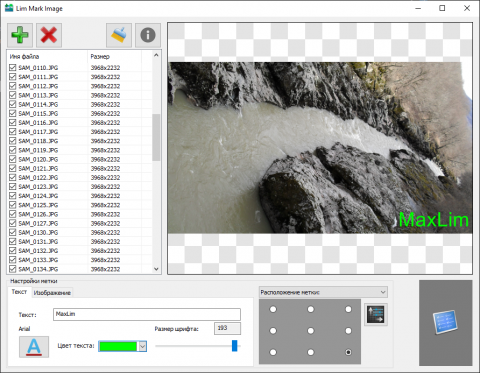Open the info about icon
The height and width of the screenshot is (373, 480).
point(148,35)
